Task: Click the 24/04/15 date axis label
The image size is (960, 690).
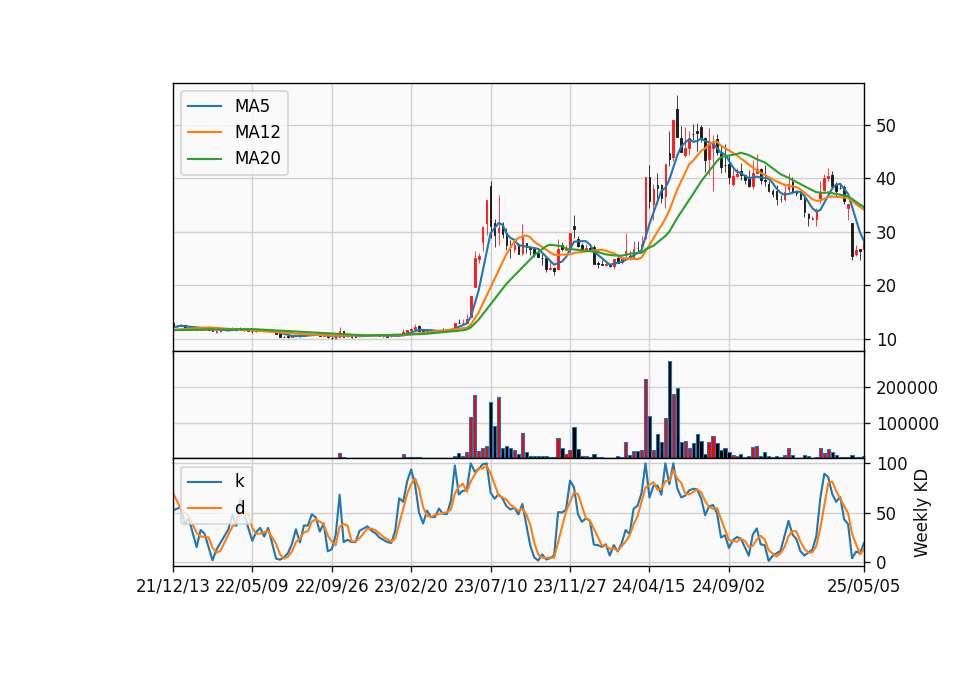Action: 649,587
